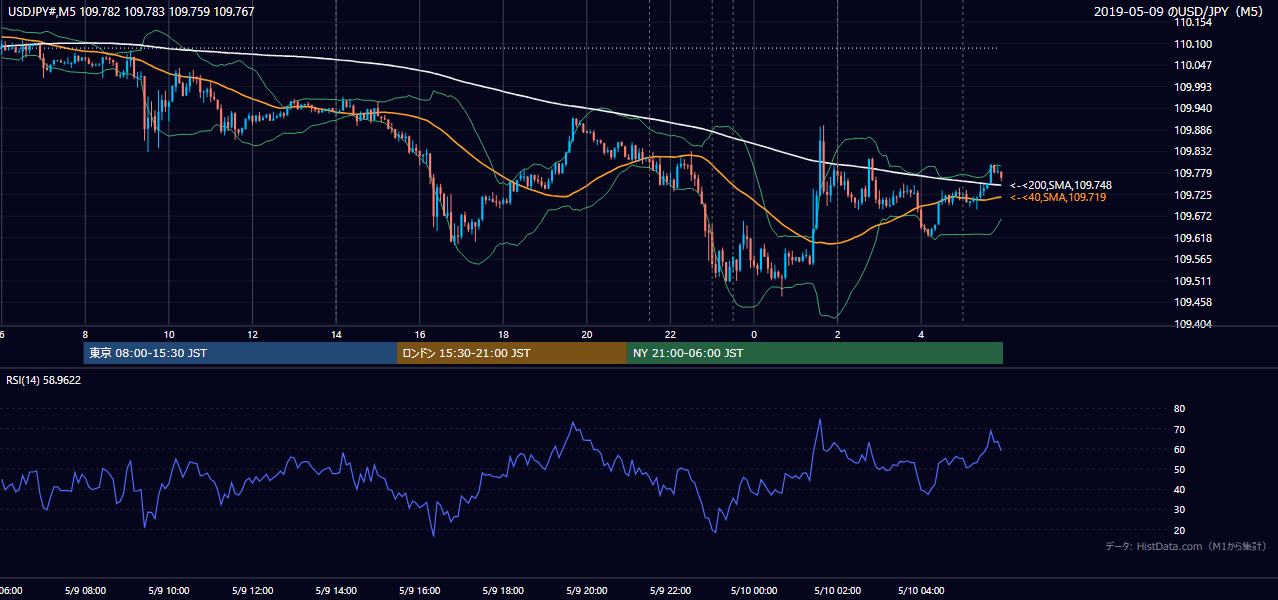
Task: Click the RSI 30 level label
Action: tap(1180, 509)
